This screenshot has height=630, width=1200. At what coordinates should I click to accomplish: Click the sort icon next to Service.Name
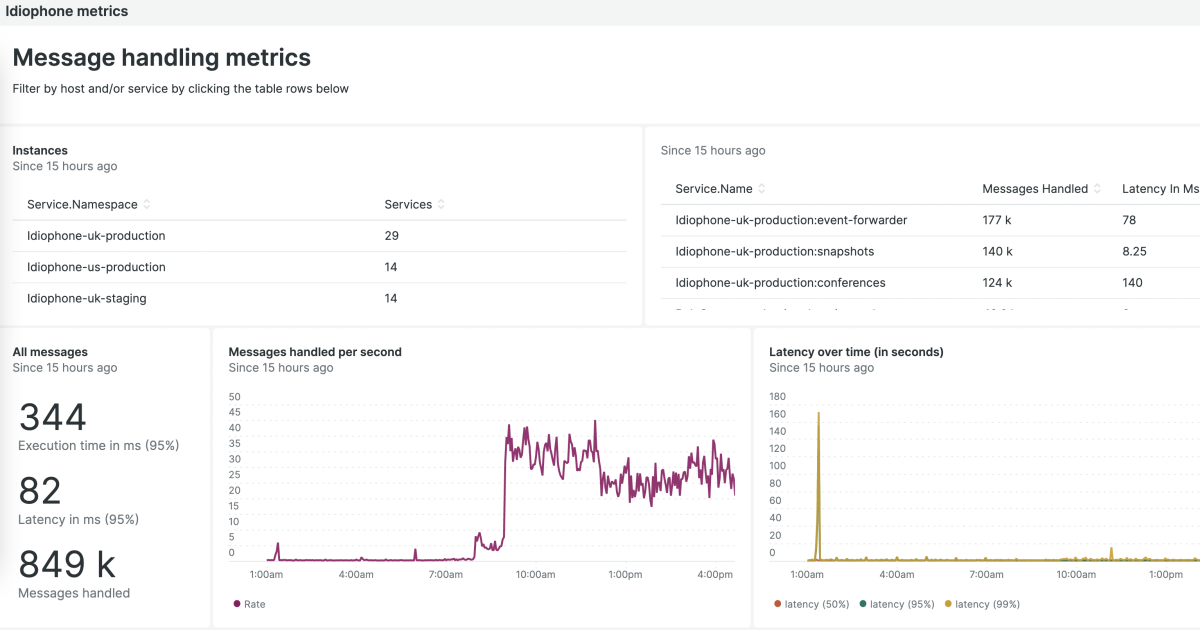(x=763, y=188)
